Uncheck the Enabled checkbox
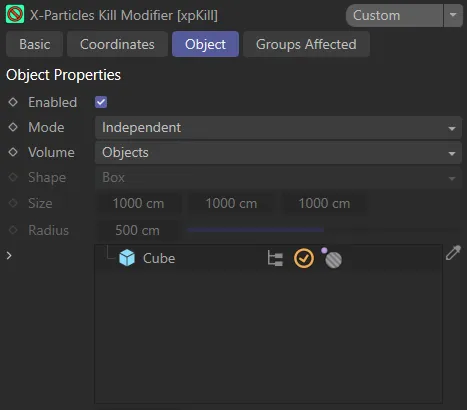 tap(101, 102)
